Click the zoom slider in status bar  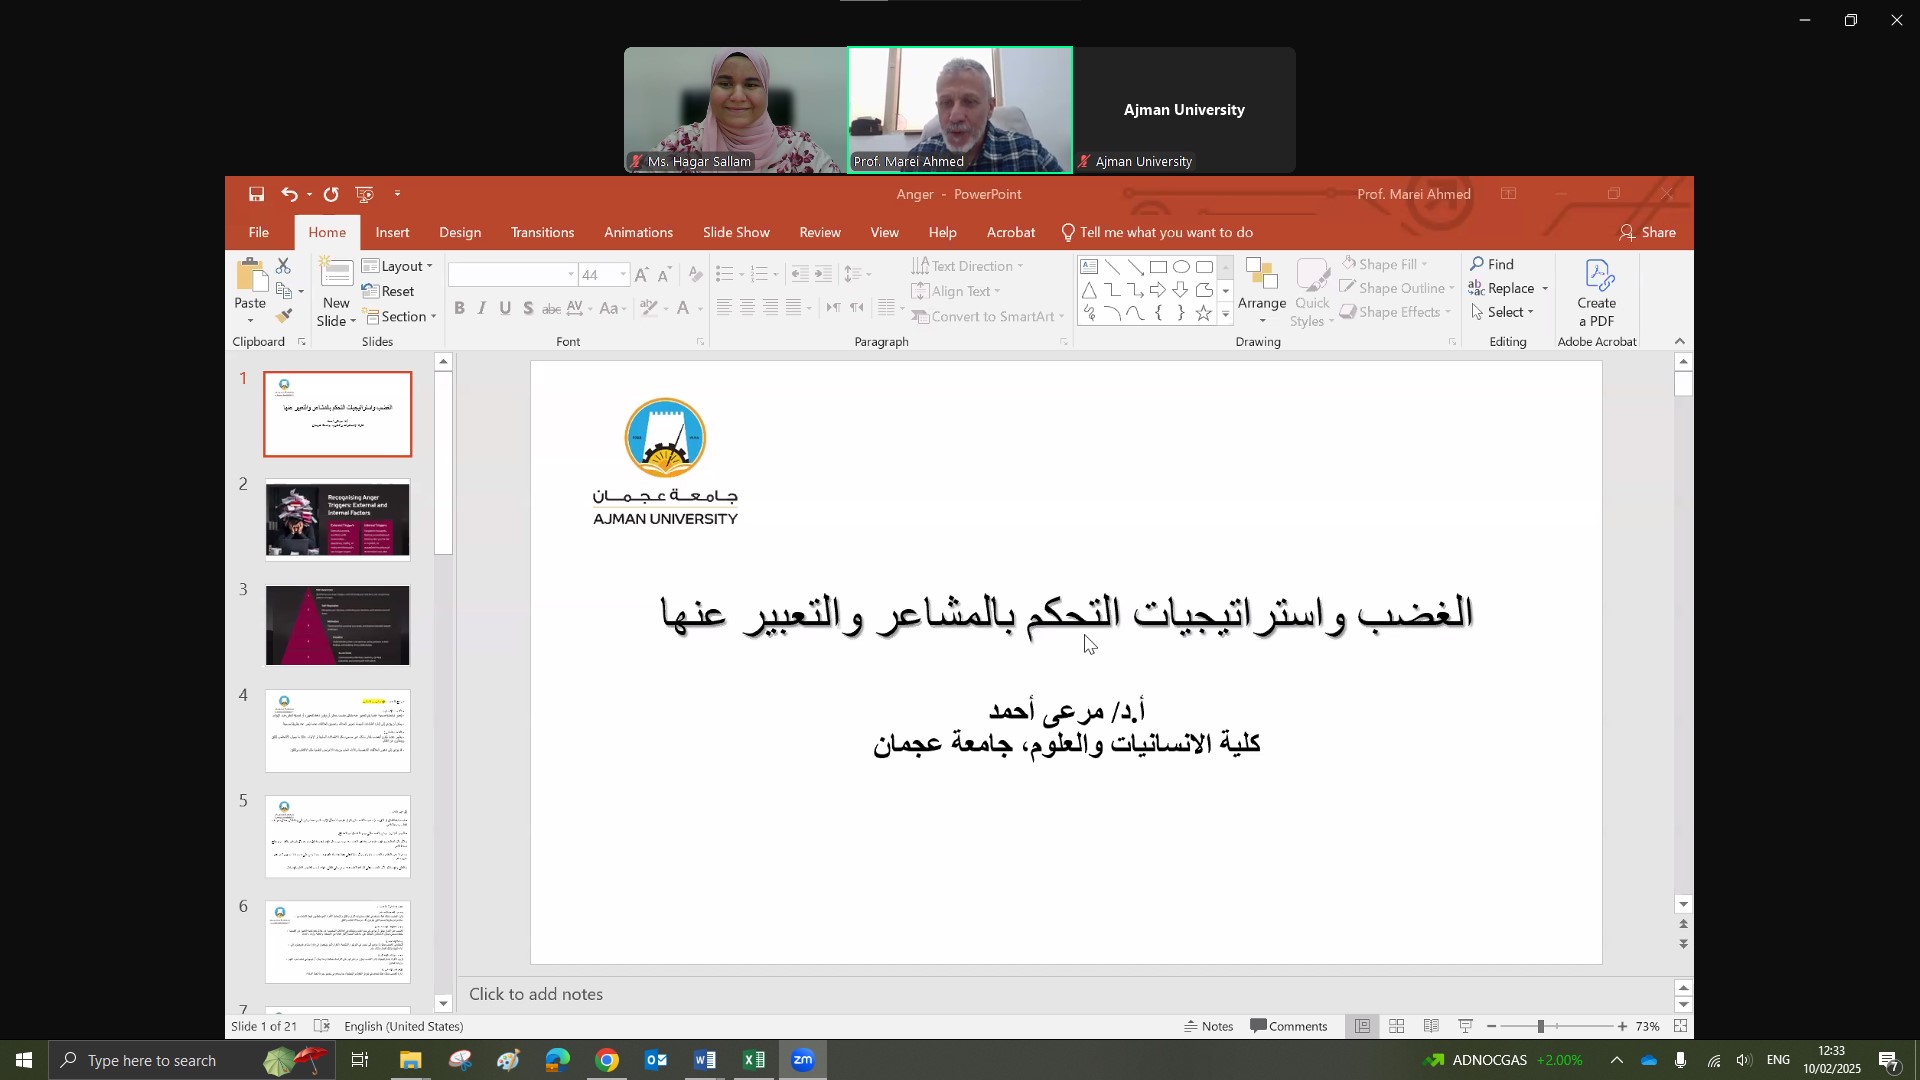1541,1027
